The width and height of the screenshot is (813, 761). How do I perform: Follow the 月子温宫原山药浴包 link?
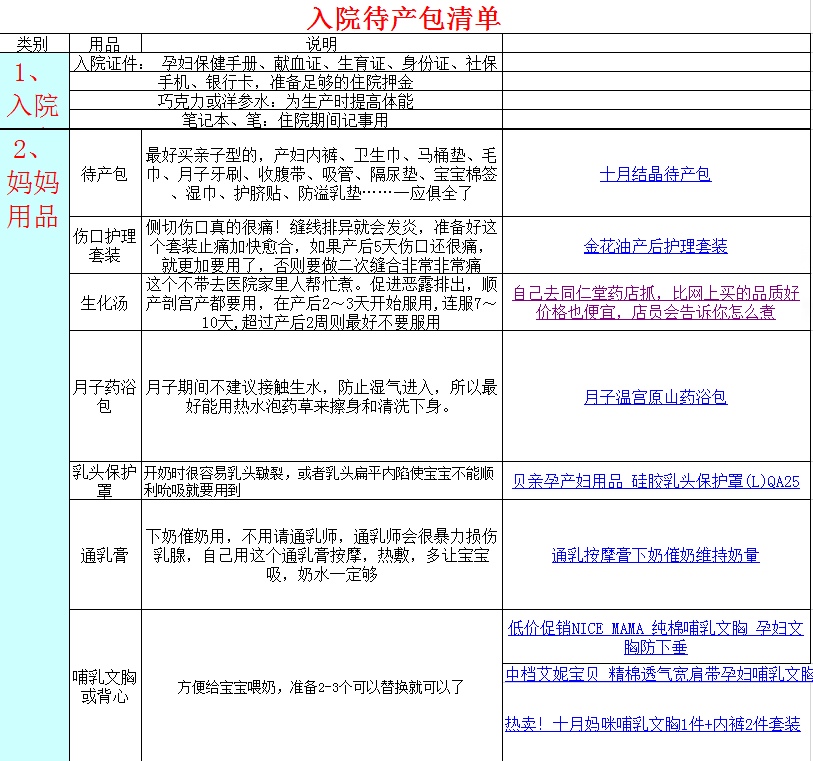(655, 397)
